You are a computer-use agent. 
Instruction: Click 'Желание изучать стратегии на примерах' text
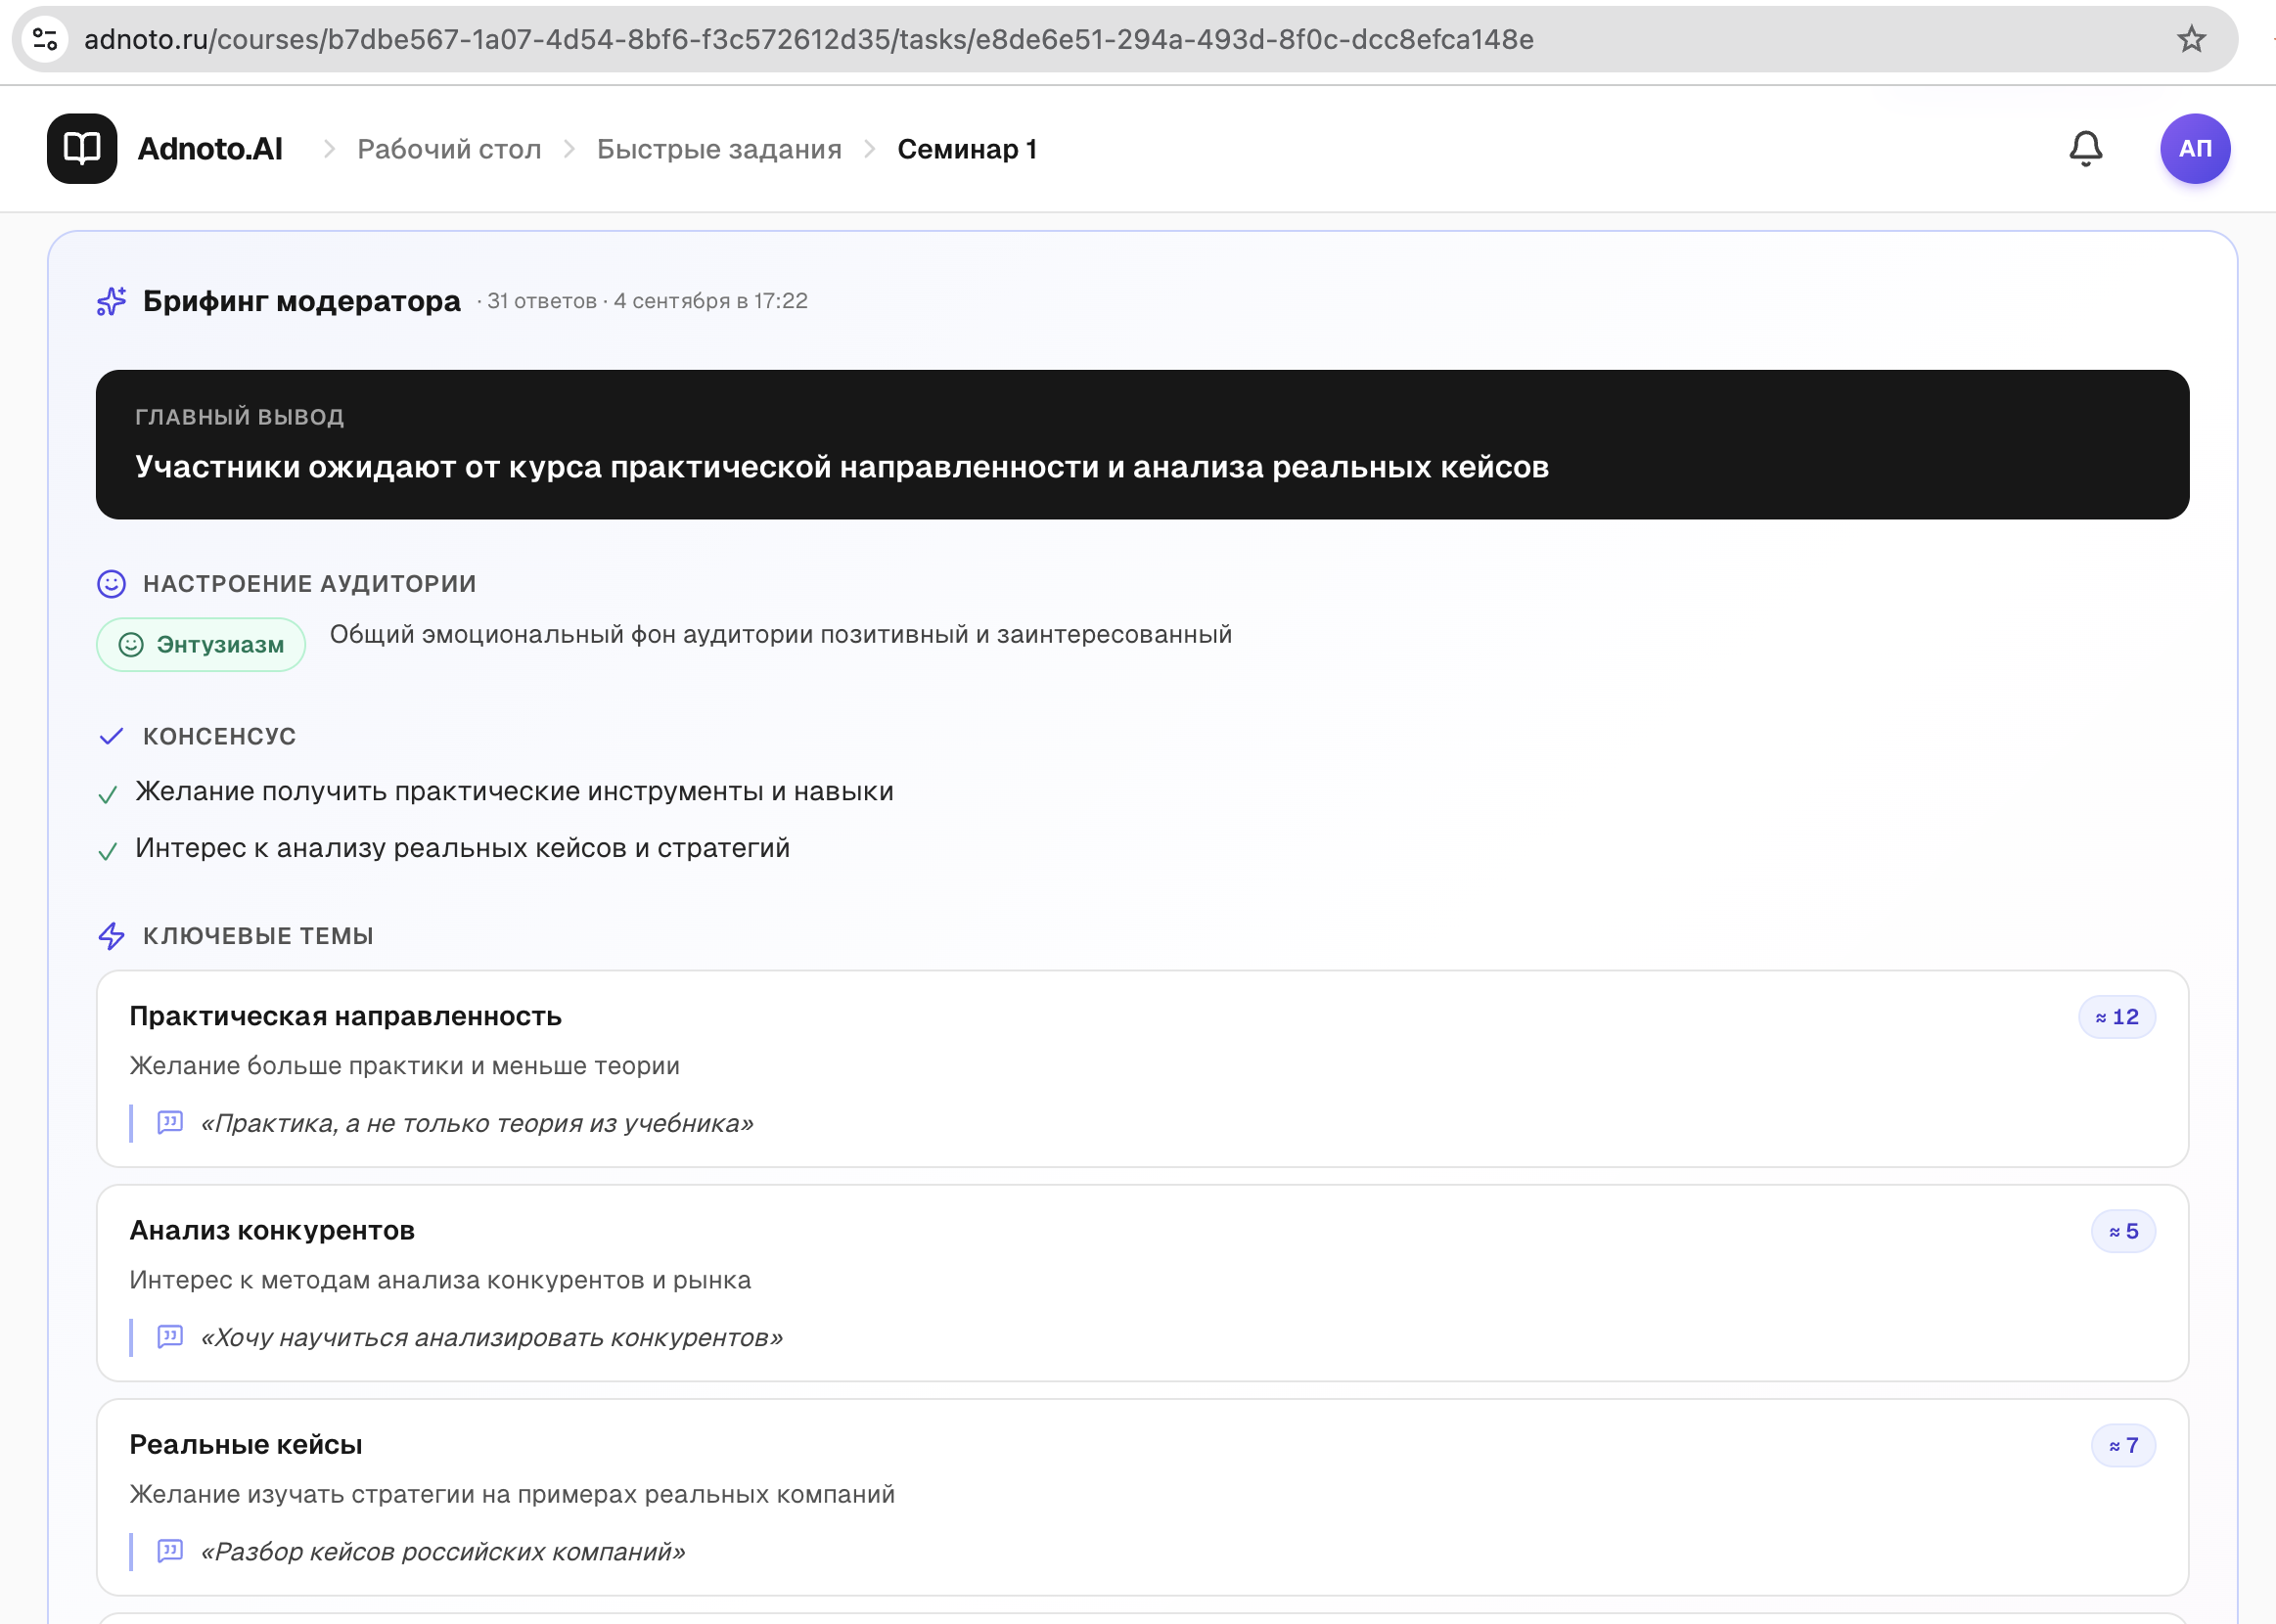click(x=512, y=1494)
